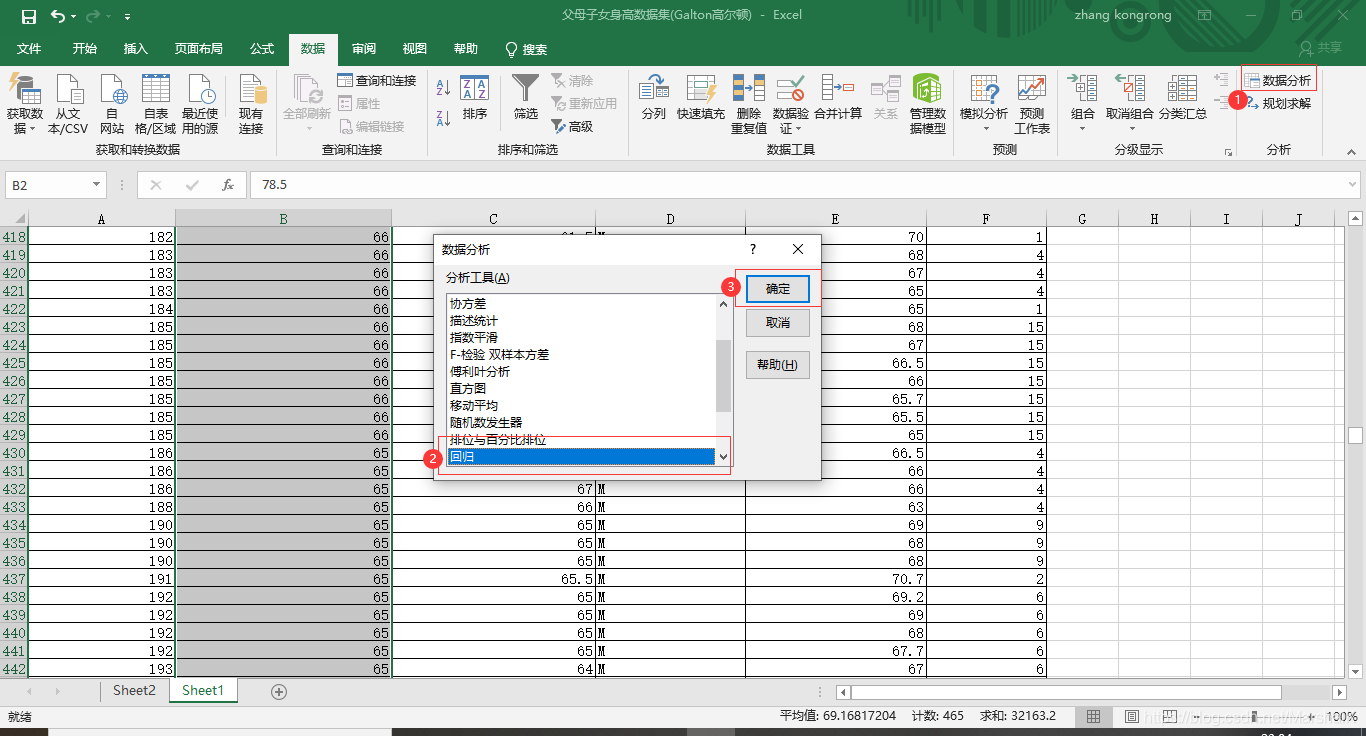Image resolution: width=1366 pixels, height=736 pixels.
Task: Toggle the Filter (筛选) funnel
Action: point(525,98)
